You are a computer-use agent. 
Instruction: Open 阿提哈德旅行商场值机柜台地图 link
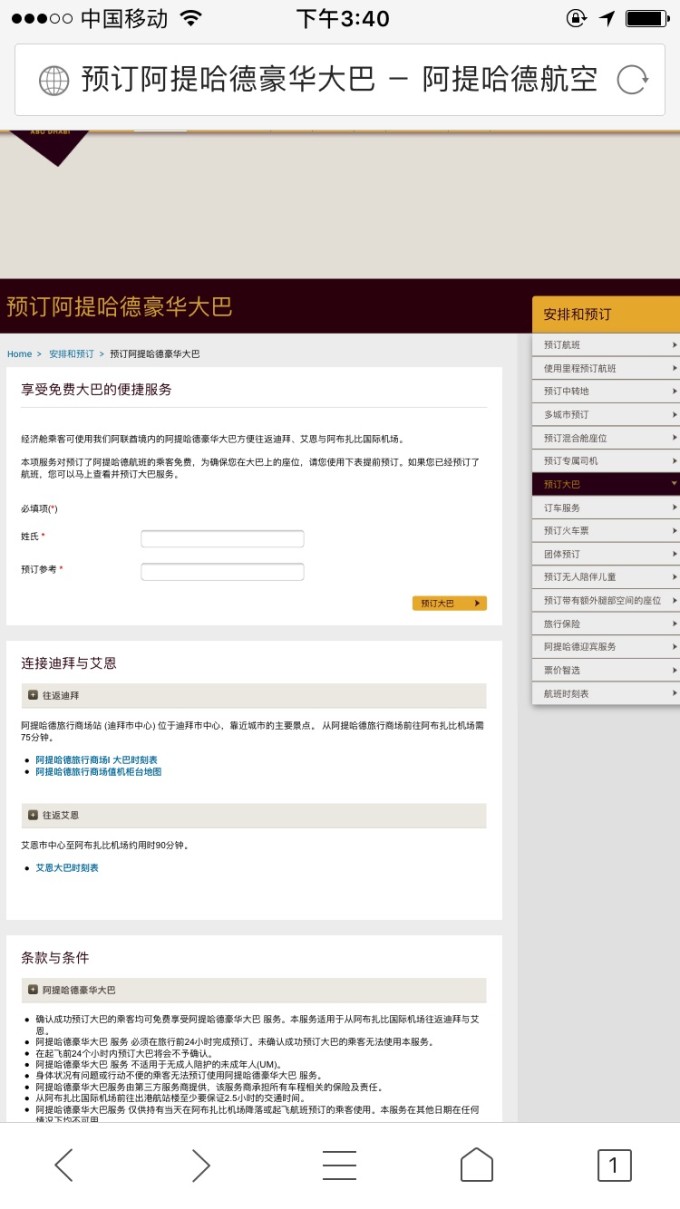pos(98,772)
